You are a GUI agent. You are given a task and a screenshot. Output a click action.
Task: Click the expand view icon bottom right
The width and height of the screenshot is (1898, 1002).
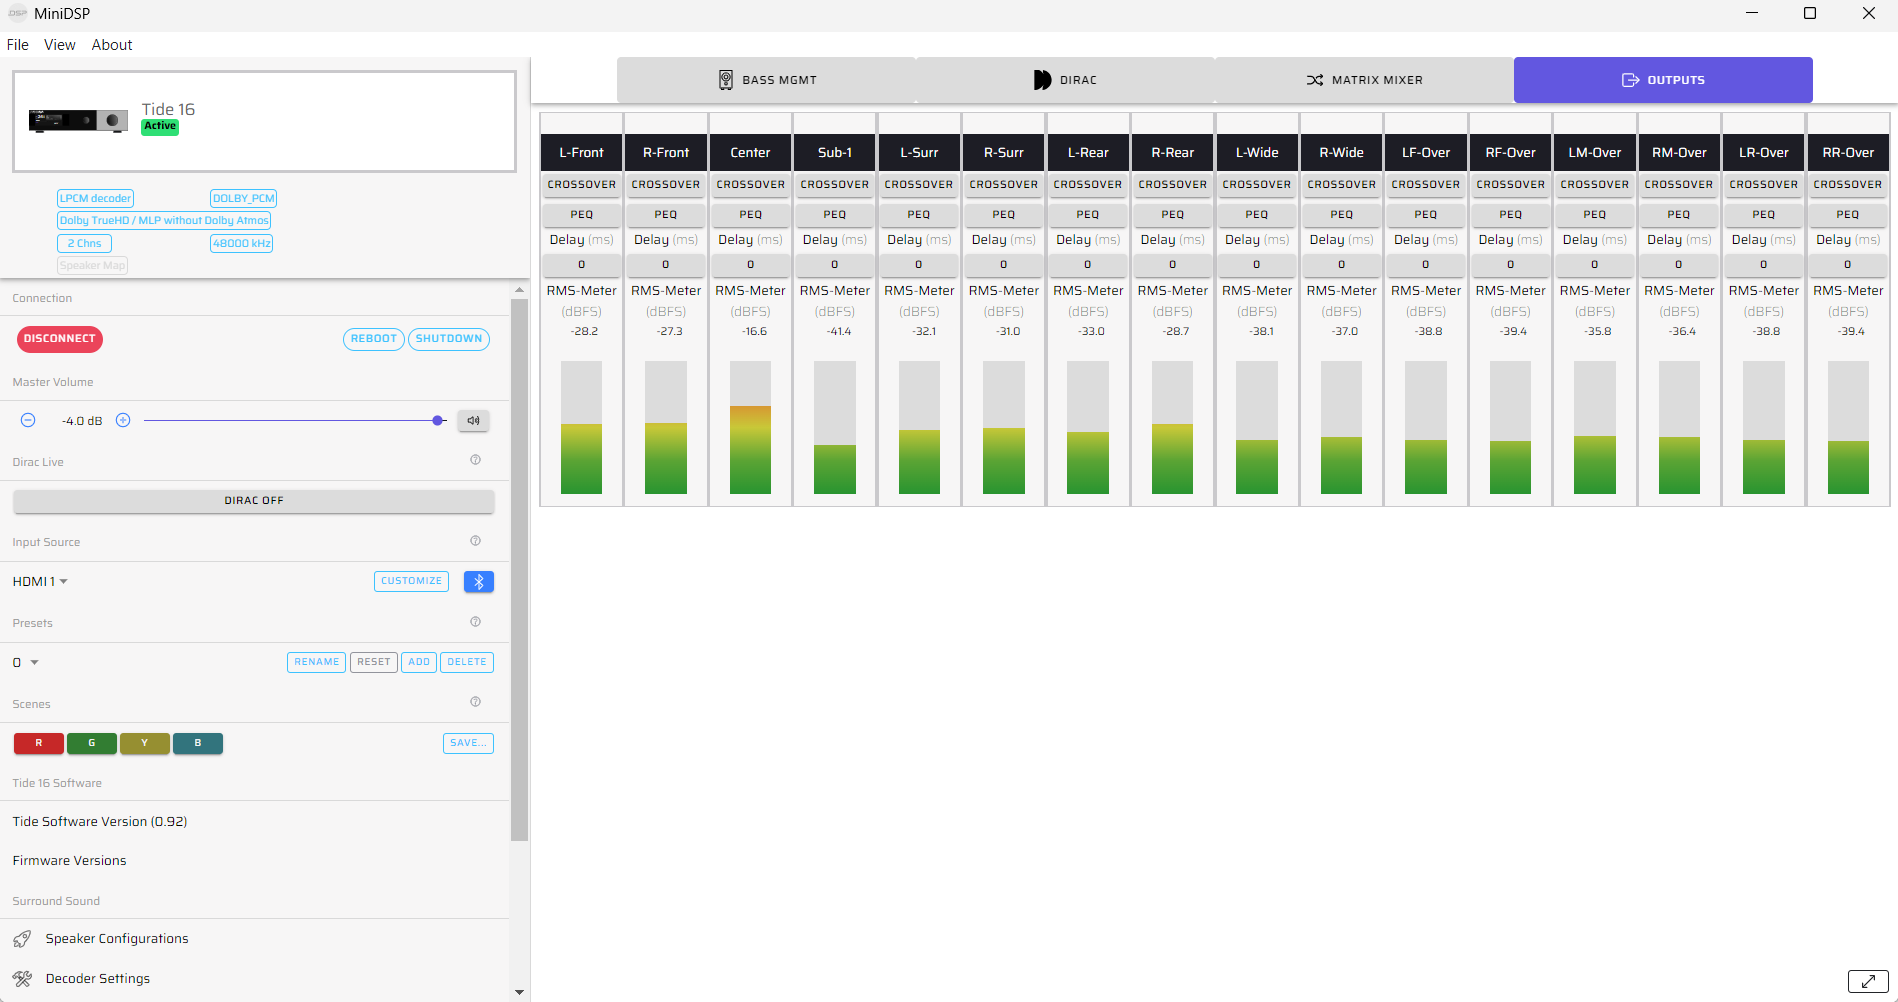coord(1867,981)
